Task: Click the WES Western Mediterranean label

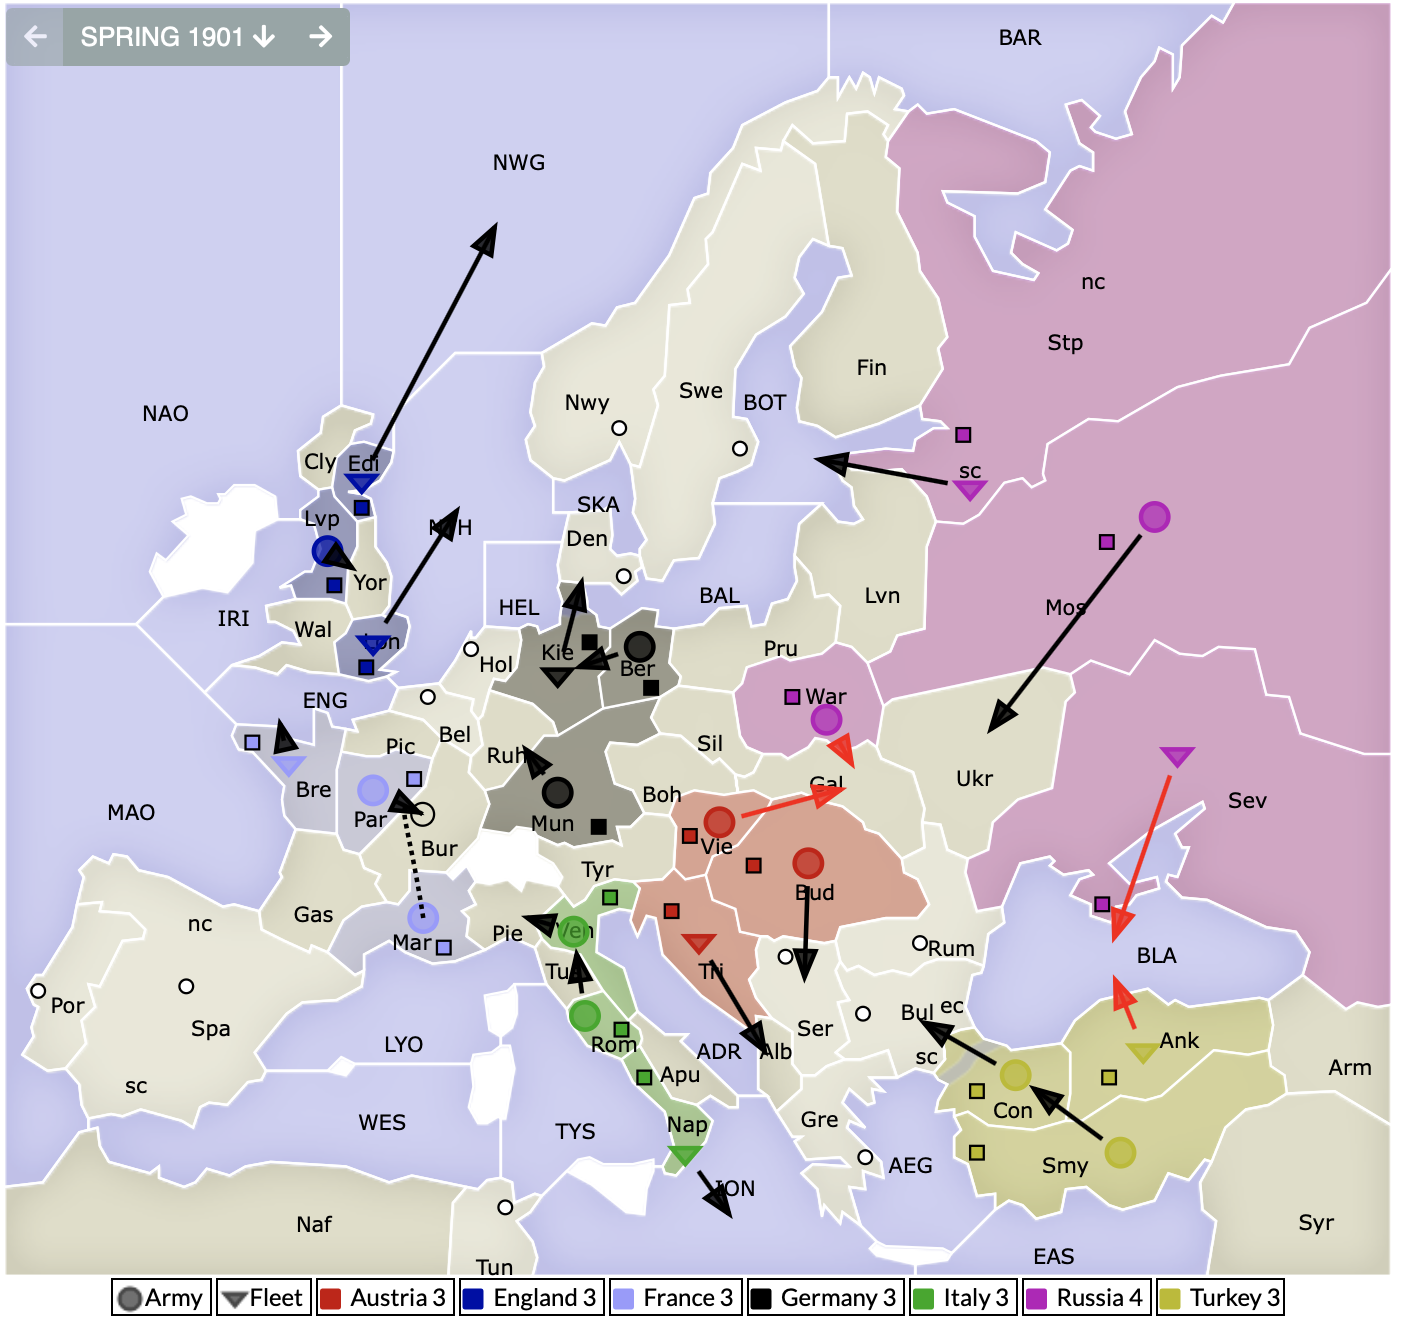Action: pos(382,1122)
